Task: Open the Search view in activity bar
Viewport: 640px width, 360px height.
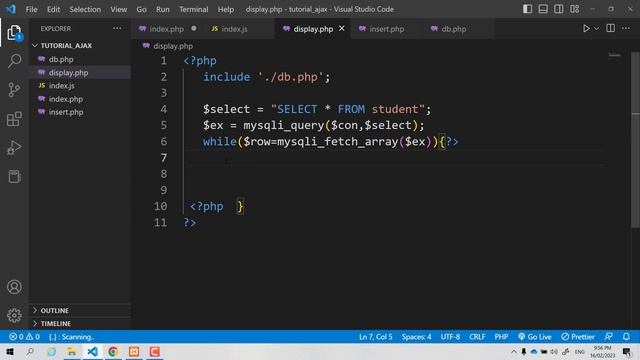Action: [x=14, y=61]
